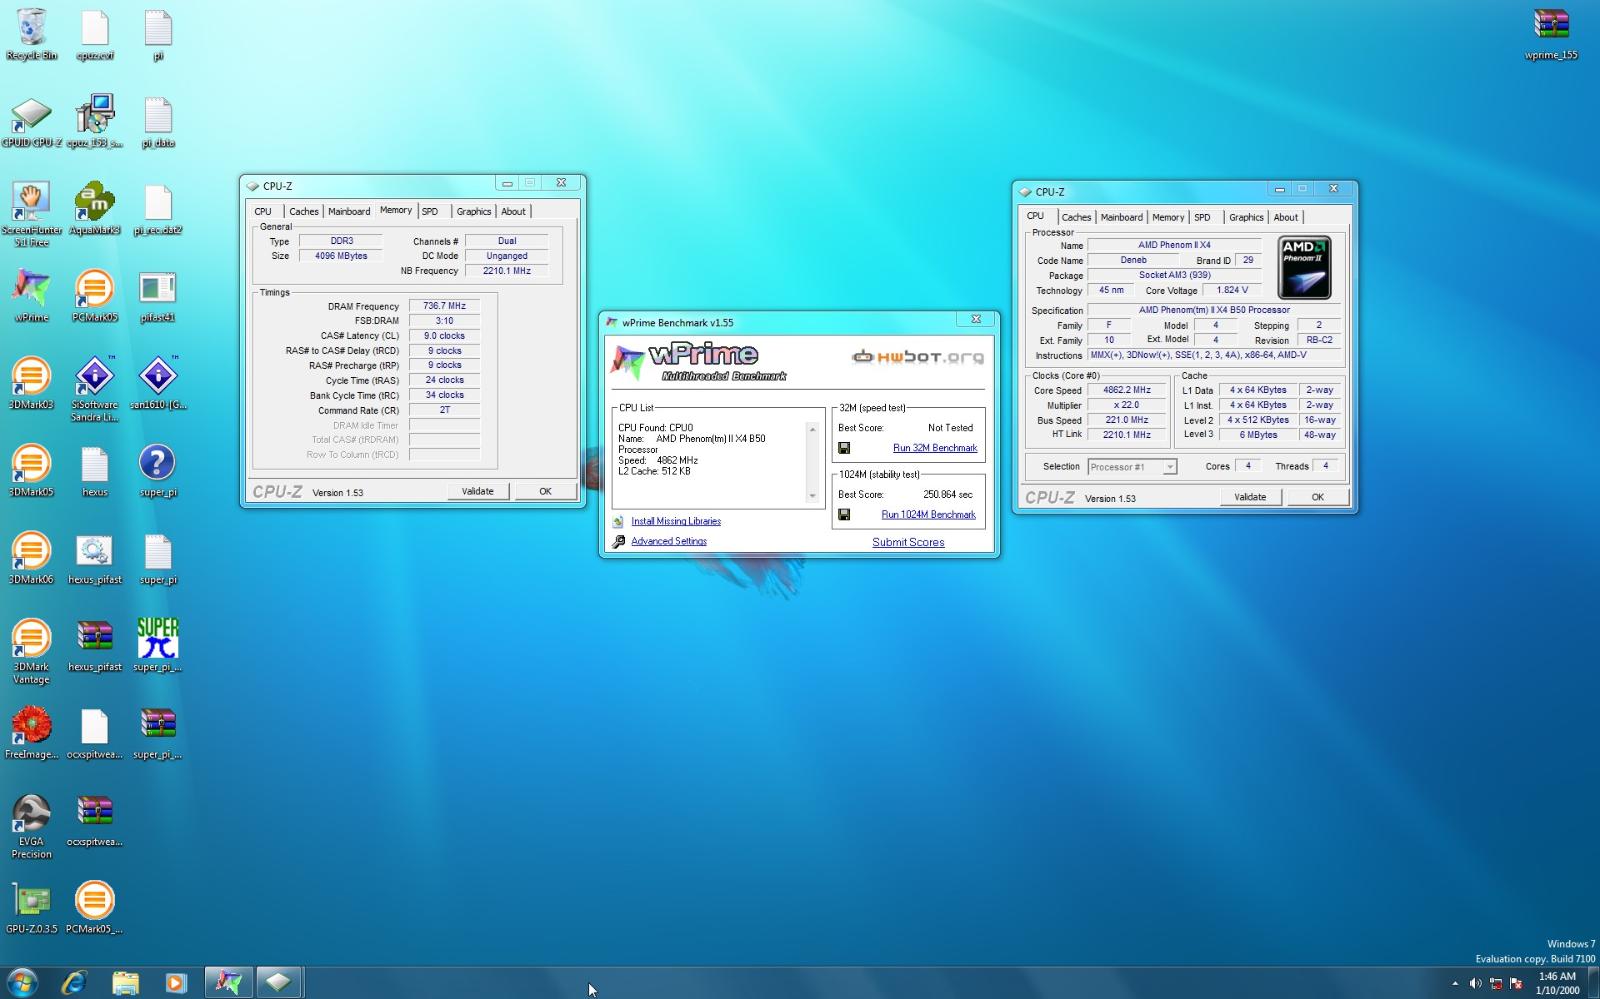
Task: Select the cpuz_153 setup installer icon
Action: (94, 123)
